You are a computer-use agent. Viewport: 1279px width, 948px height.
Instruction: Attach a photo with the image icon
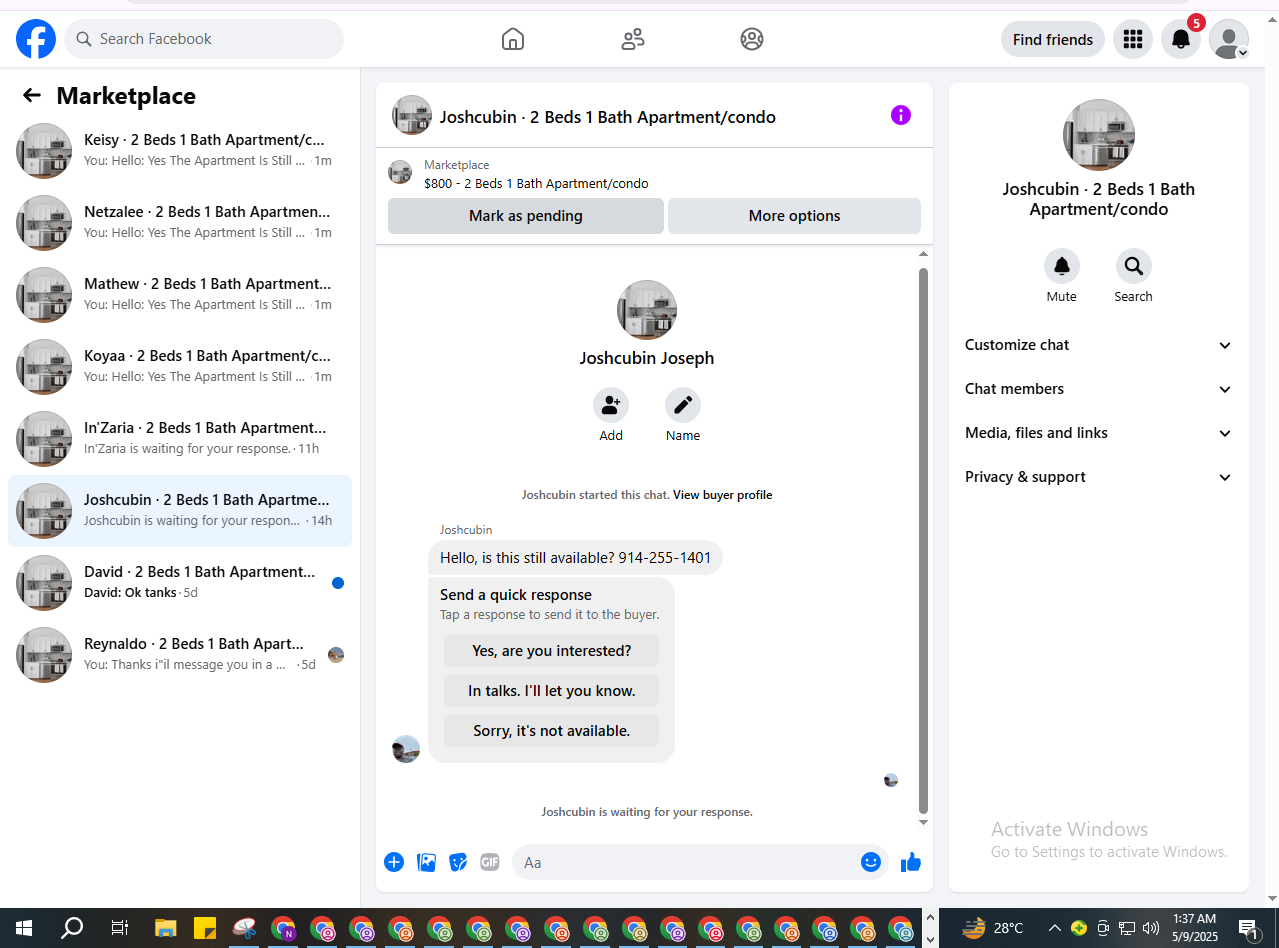pos(426,862)
